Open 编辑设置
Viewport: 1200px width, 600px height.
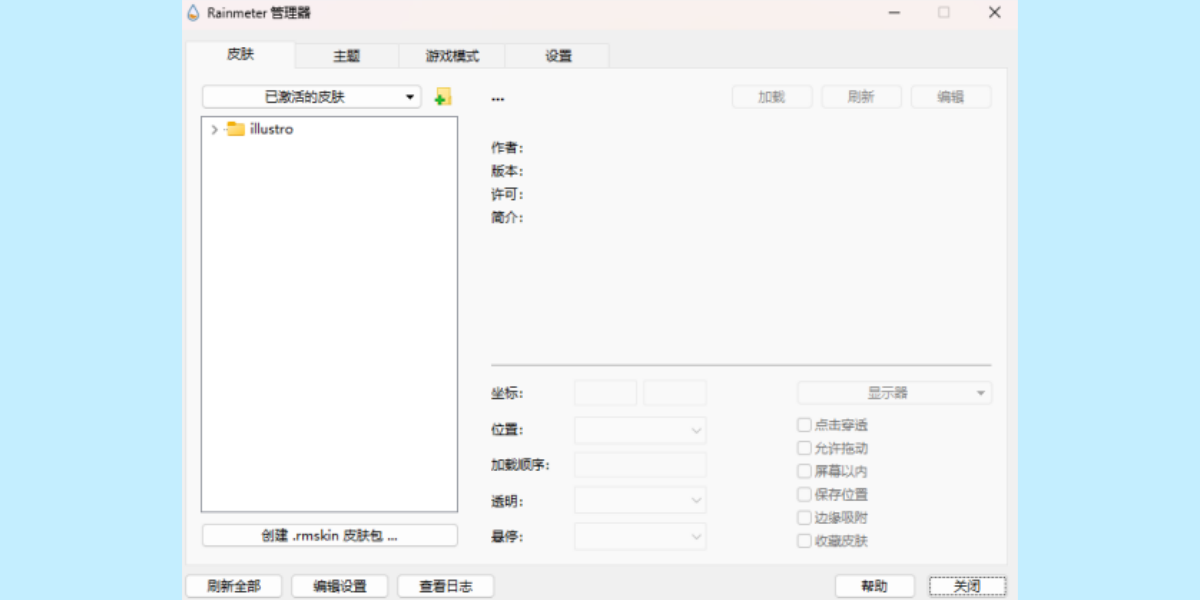tap(340, 586)
